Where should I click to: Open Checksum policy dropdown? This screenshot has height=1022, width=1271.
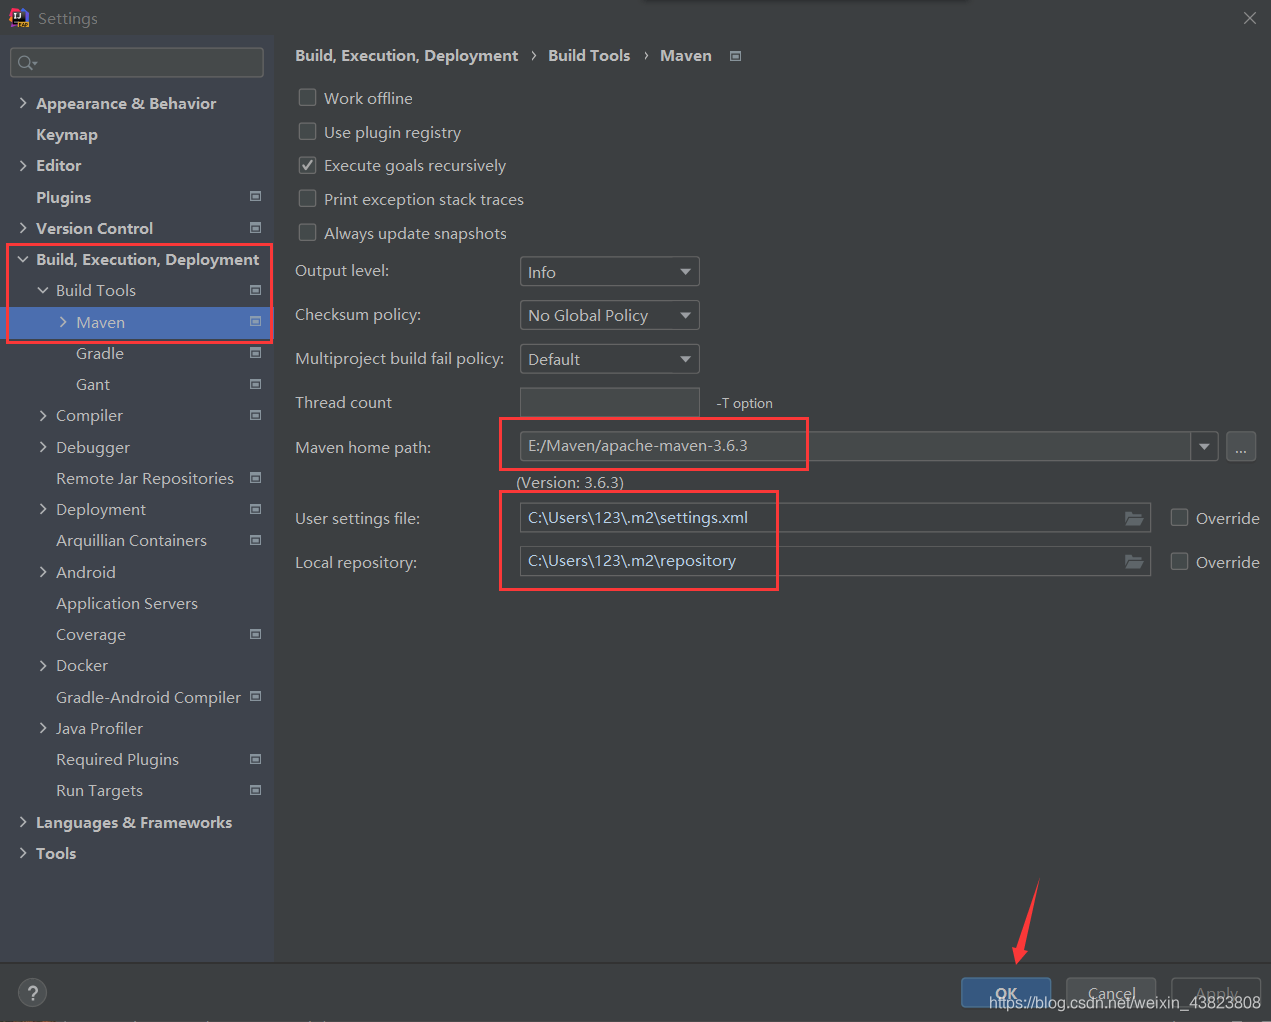pyautogui.click(x=609, y=315)
